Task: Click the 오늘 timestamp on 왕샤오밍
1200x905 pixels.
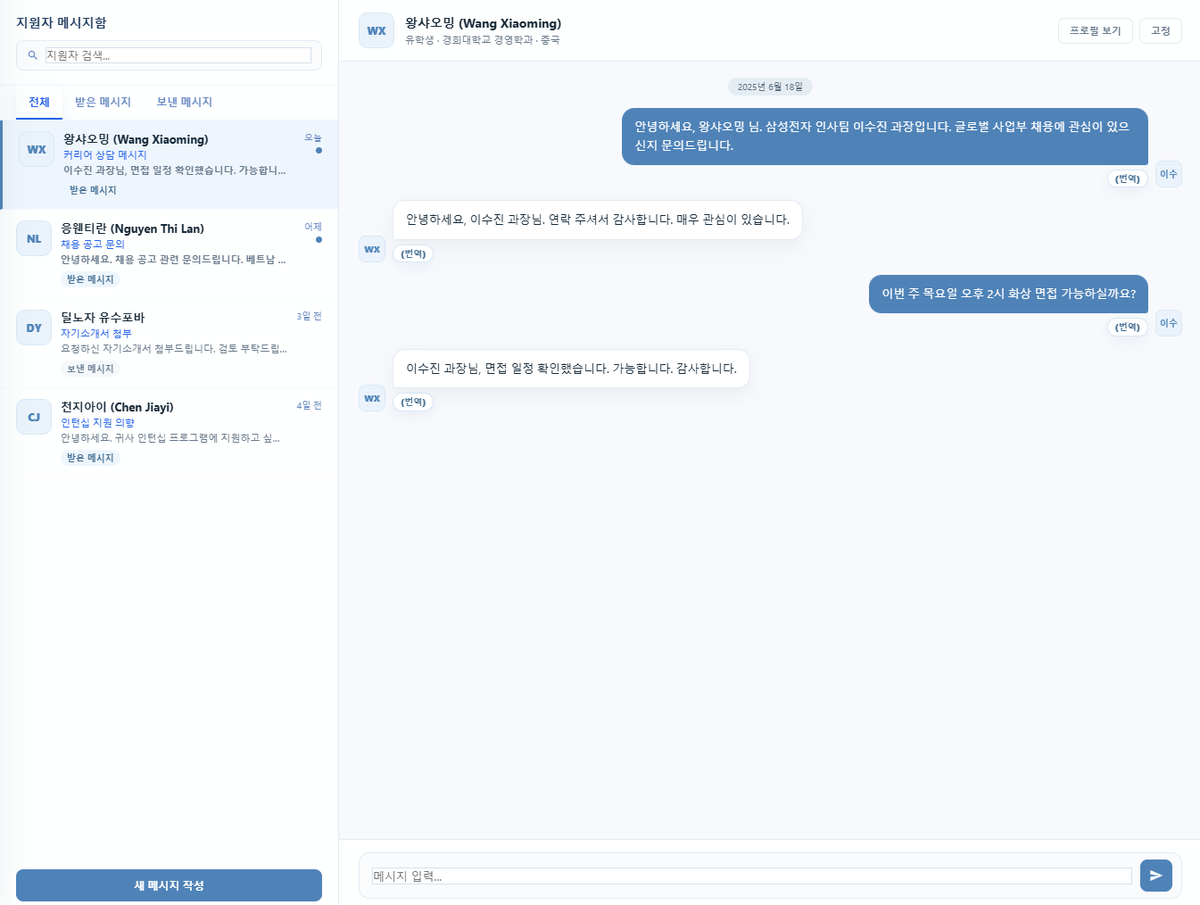Action: pos(313,137)
